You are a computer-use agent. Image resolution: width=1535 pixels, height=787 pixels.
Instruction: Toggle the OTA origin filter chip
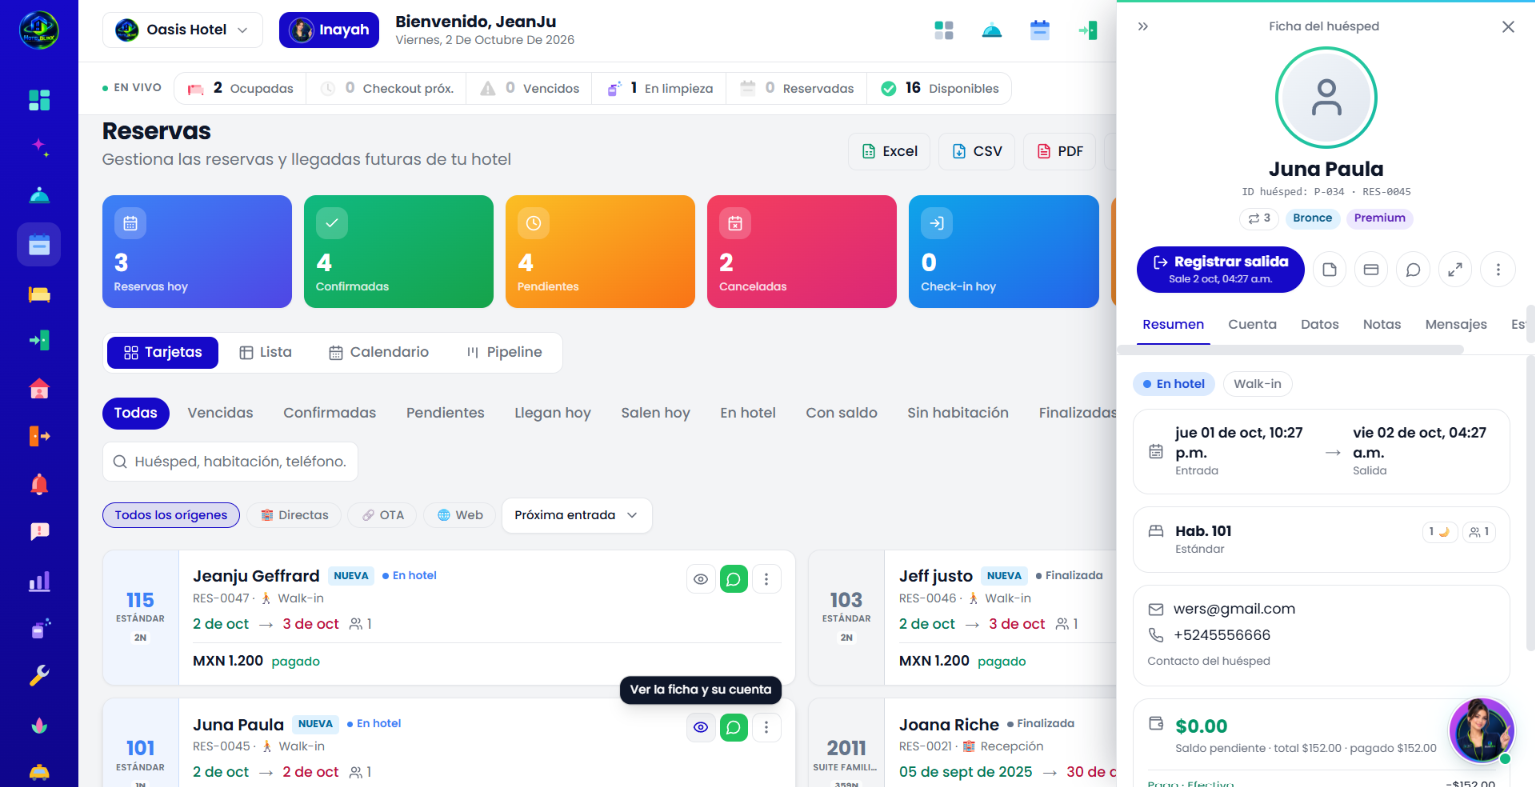383,515
